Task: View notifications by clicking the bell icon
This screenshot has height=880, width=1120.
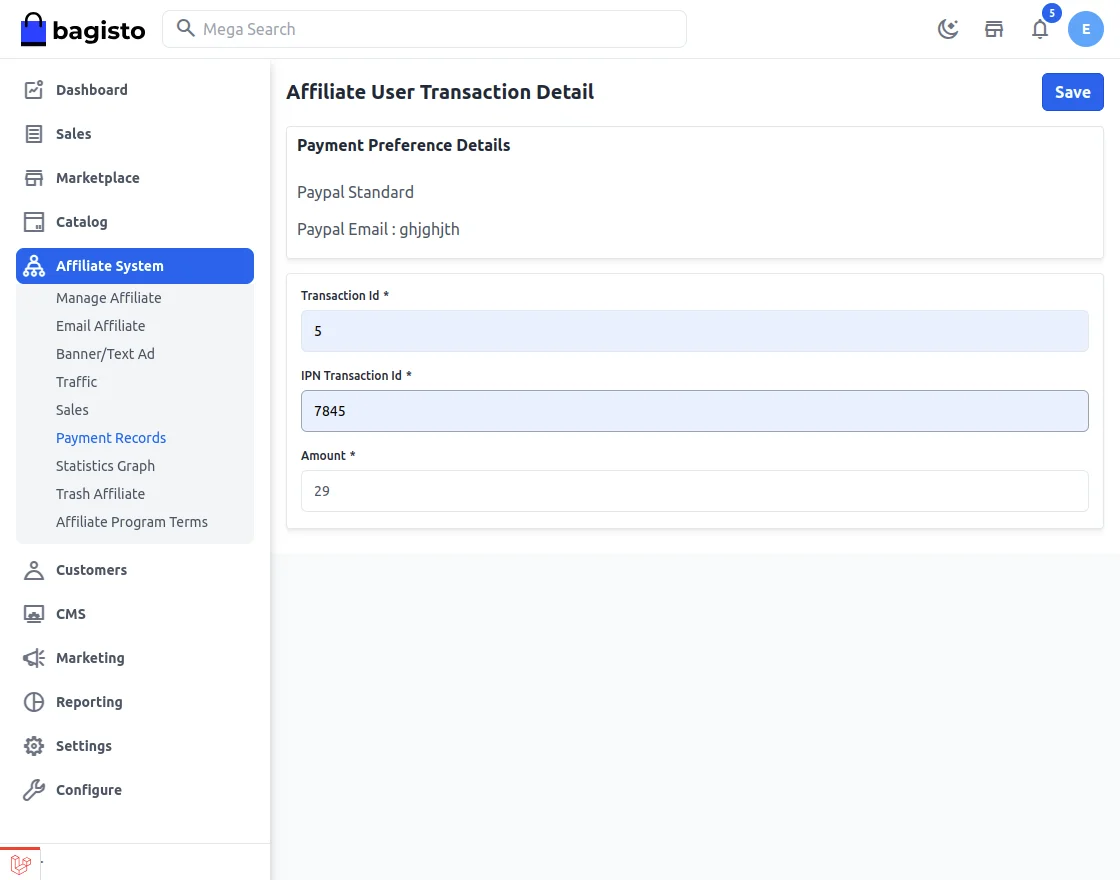Action: point(1040,30)
